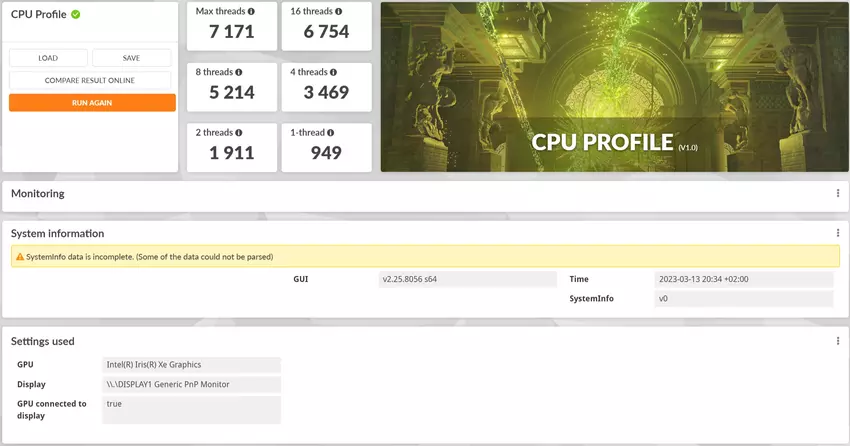
Task: Click COMPARE RESULT ONLINE
Action: click(x=90, y=80)
